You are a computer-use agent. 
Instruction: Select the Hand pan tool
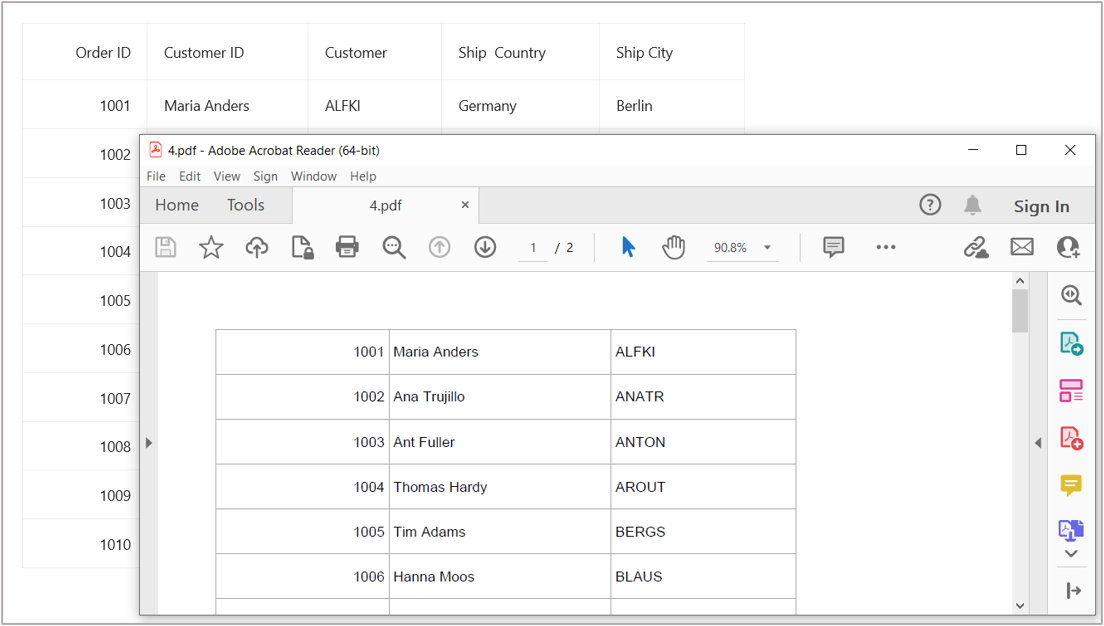674,247
